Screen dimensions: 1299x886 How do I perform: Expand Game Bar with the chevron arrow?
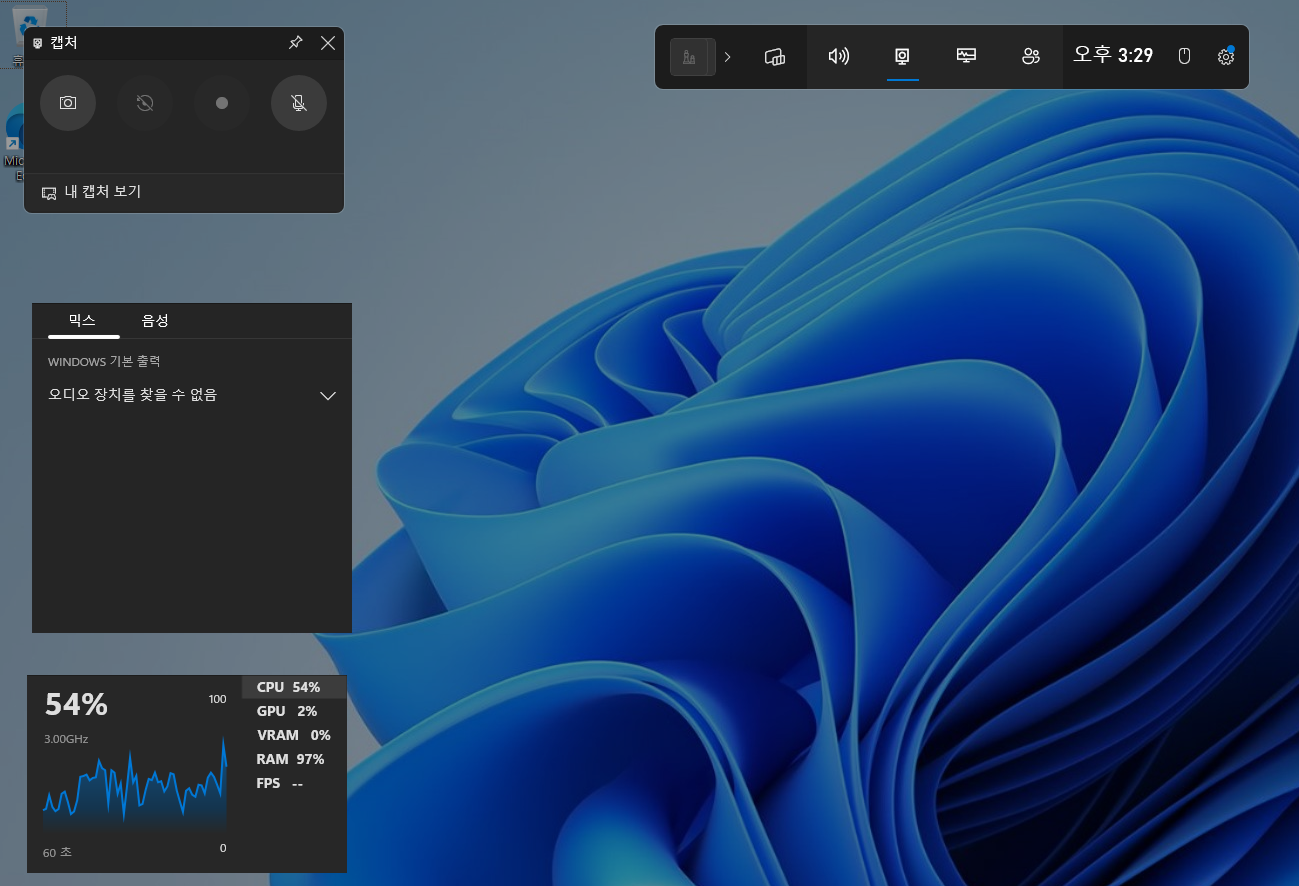click(x=728, y=57)
